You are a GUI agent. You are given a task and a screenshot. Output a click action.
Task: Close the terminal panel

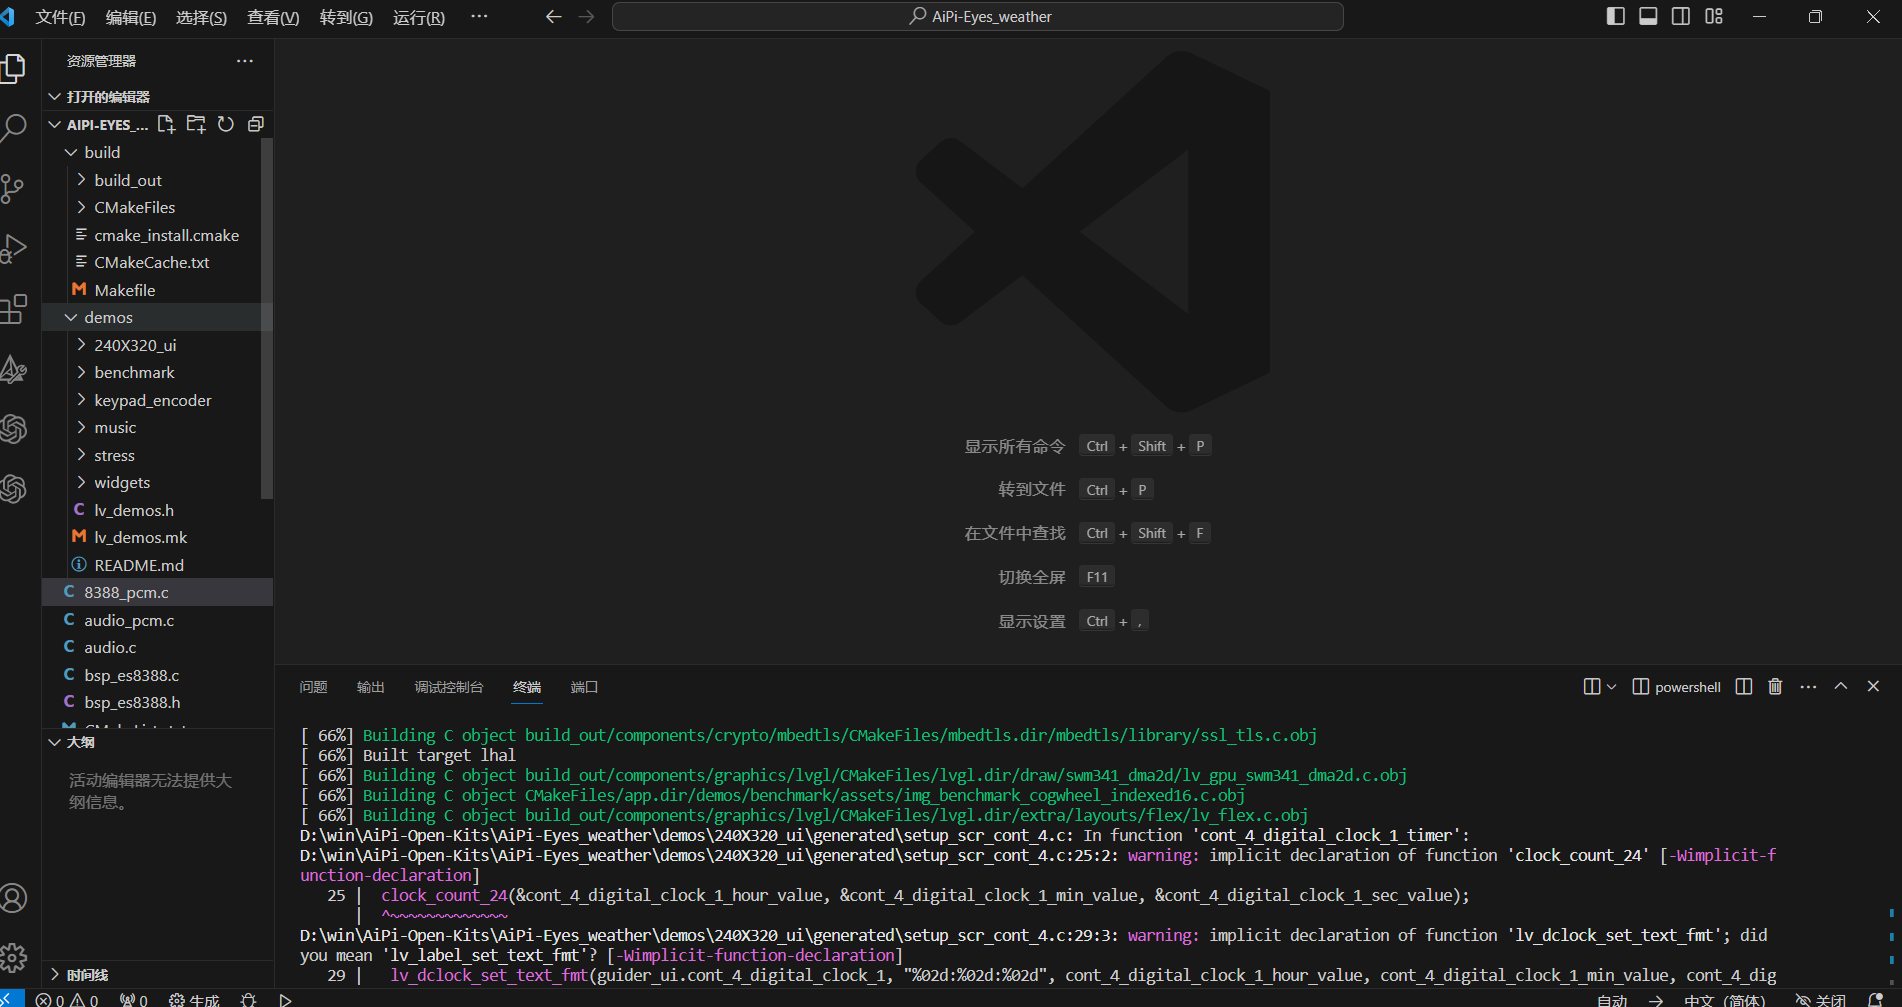[1873, 686]
